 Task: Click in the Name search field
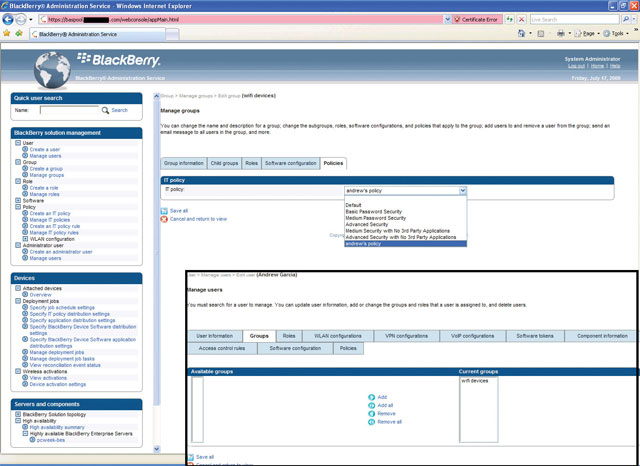[69, 110]
